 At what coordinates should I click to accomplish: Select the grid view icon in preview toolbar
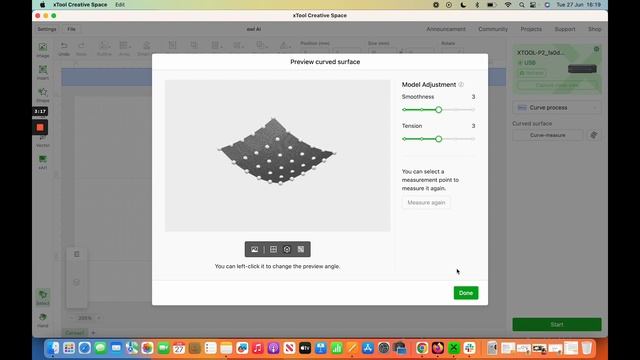click(273, 249)
